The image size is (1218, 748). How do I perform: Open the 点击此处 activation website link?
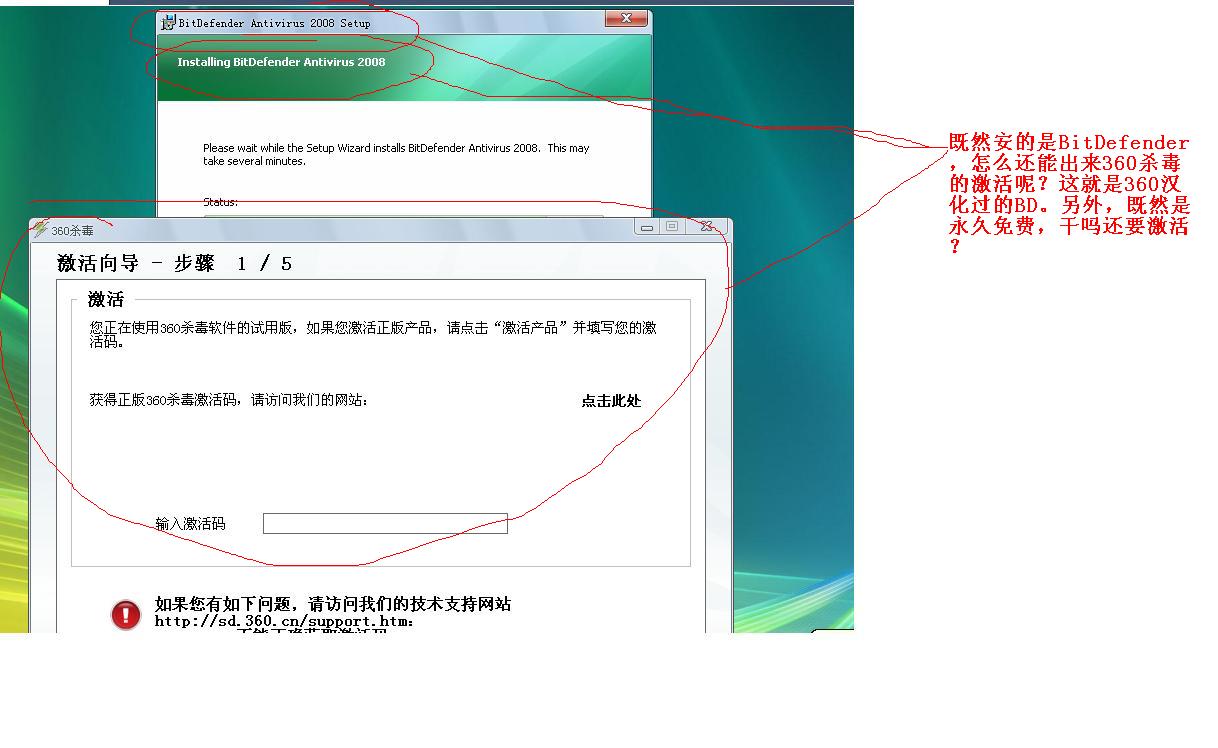(x=611, y=401)
